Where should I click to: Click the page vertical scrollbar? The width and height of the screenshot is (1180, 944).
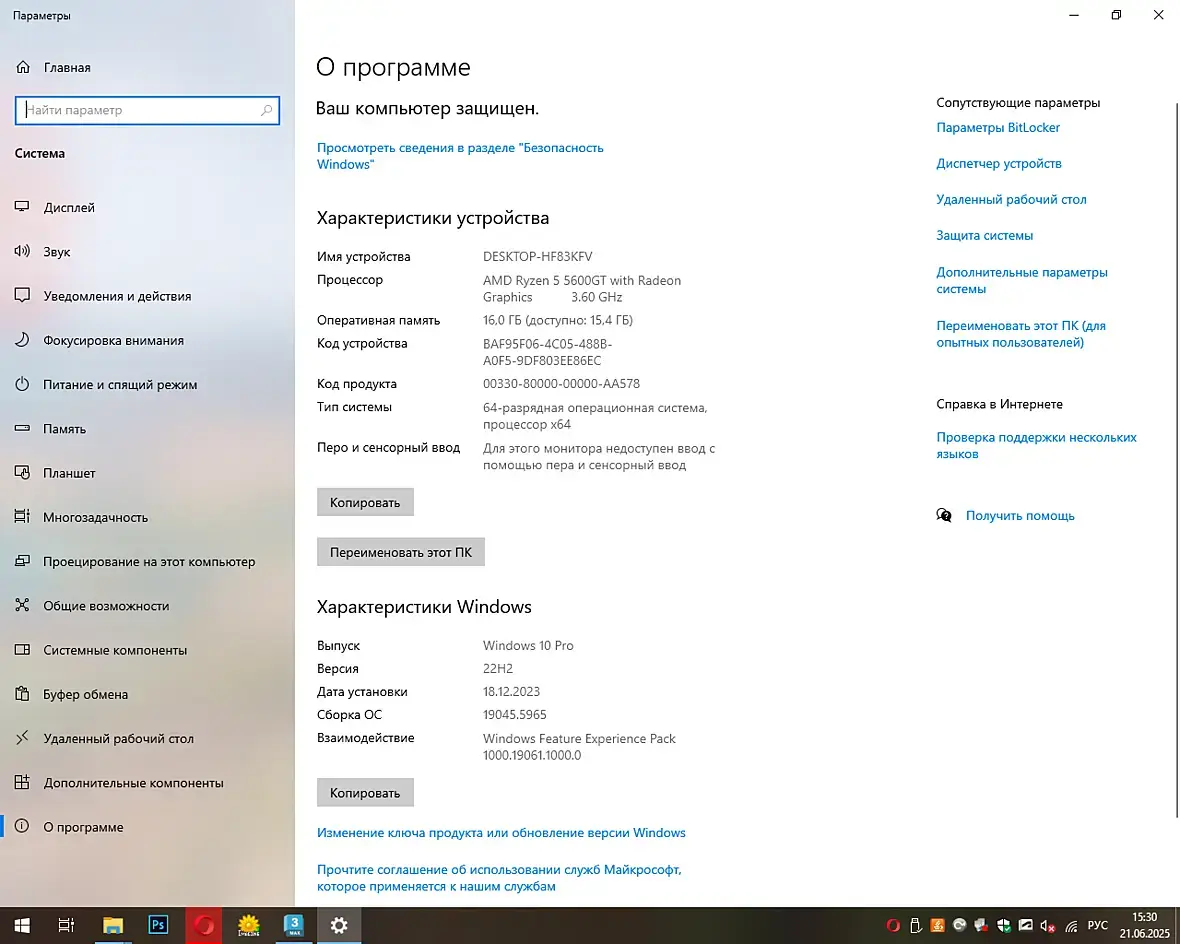1176,459
